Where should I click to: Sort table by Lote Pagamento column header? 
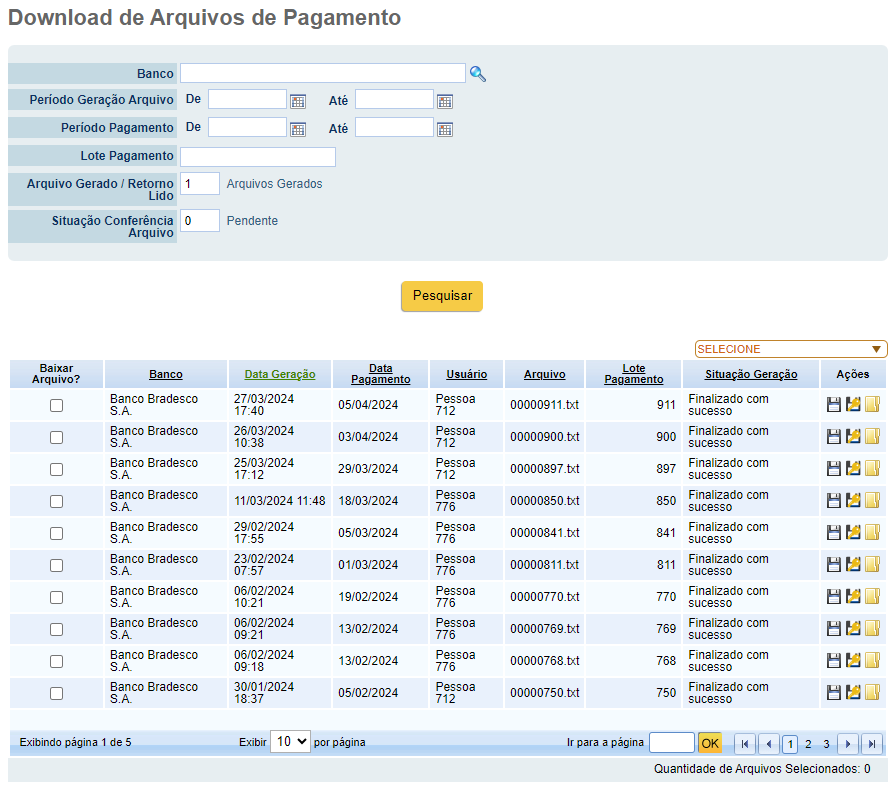633,374
